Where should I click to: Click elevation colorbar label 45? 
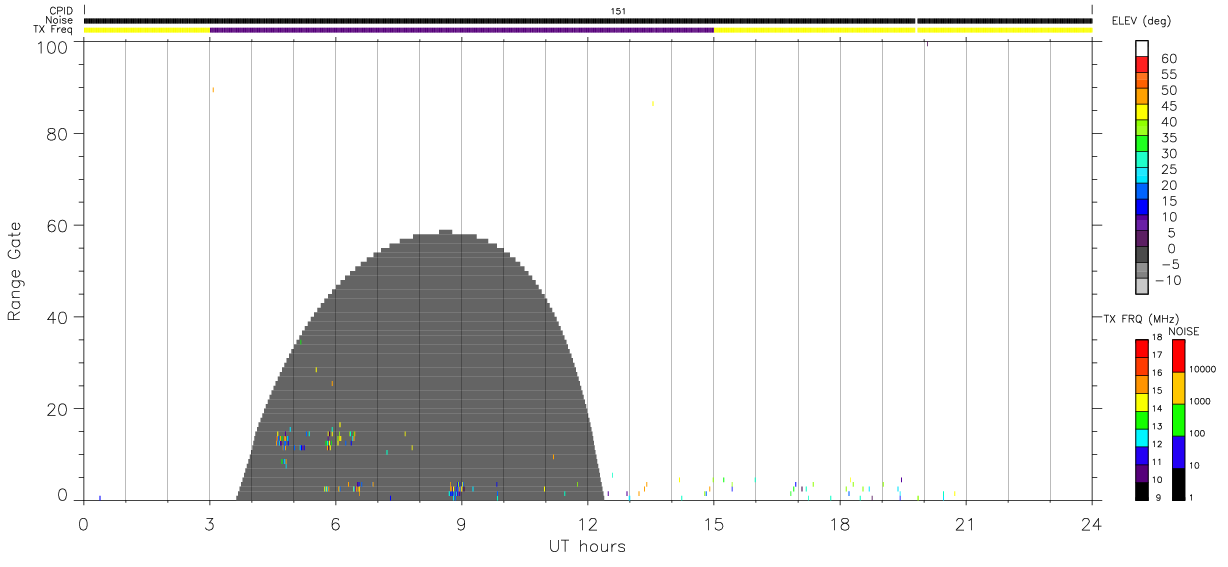(1169, 107)
